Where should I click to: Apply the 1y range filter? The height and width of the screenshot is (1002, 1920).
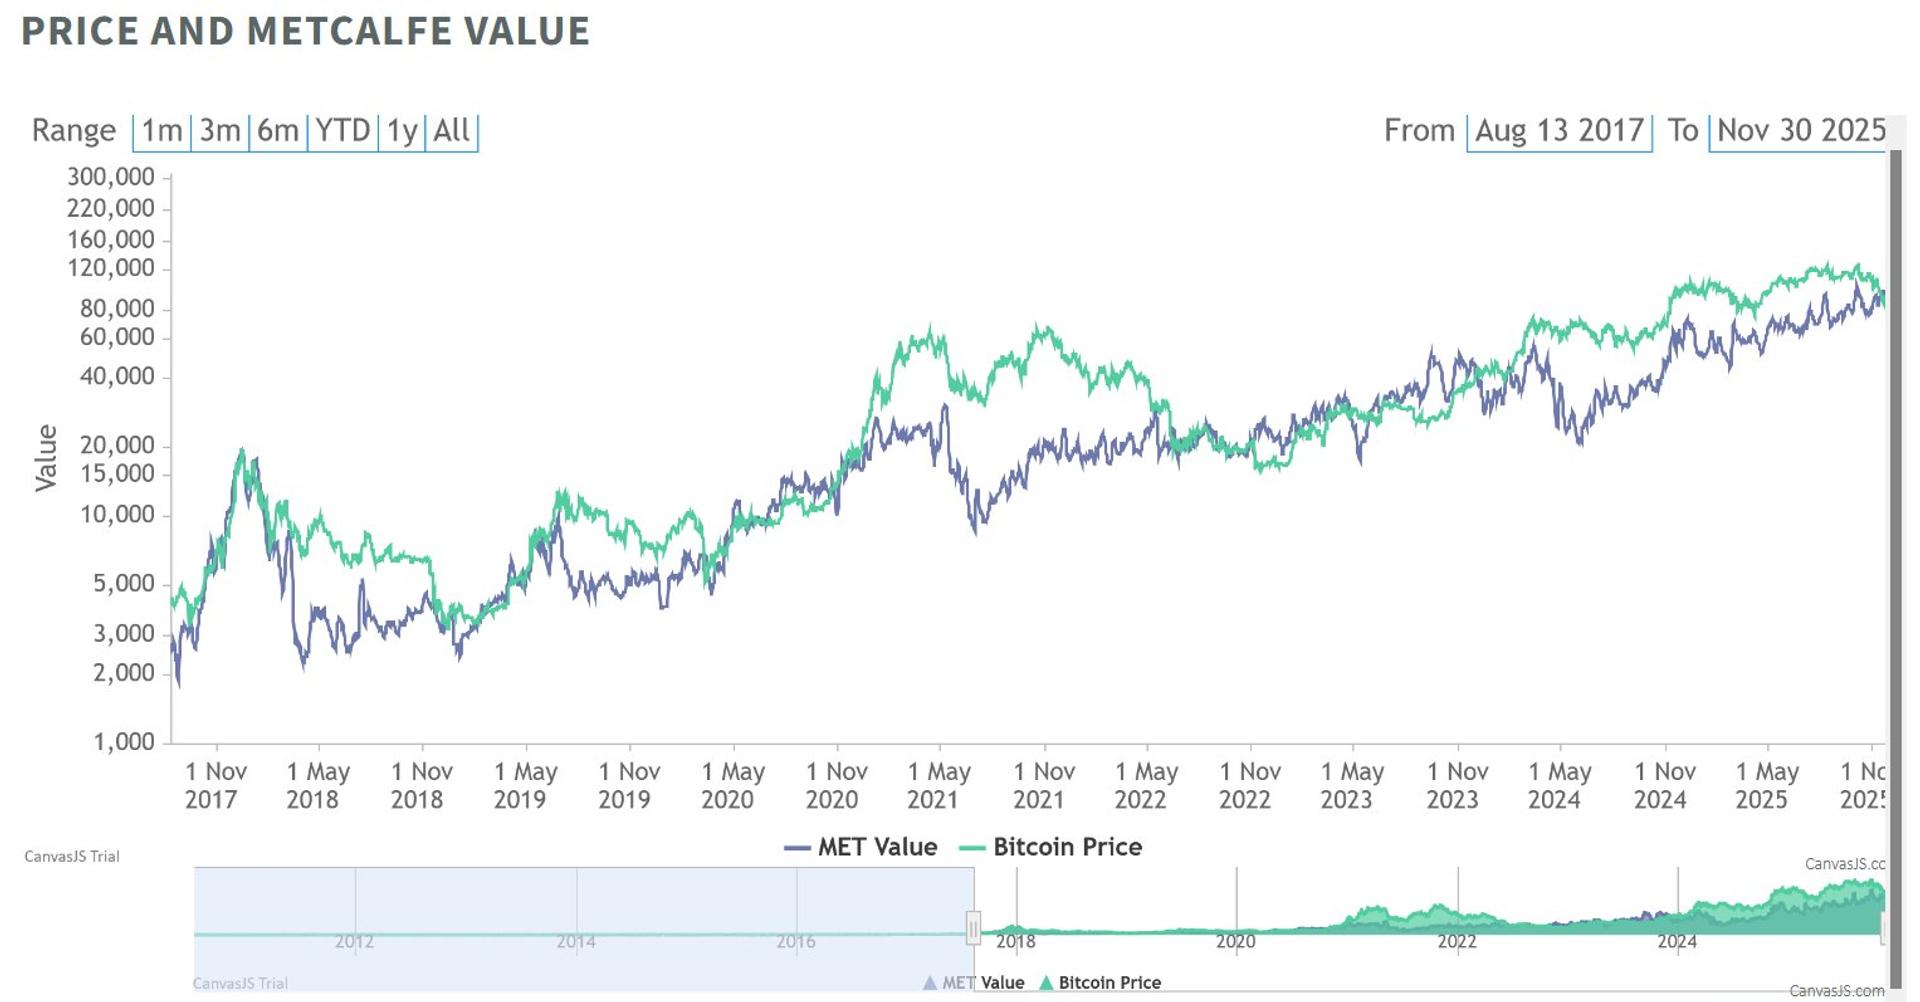(x=403, y=130)
